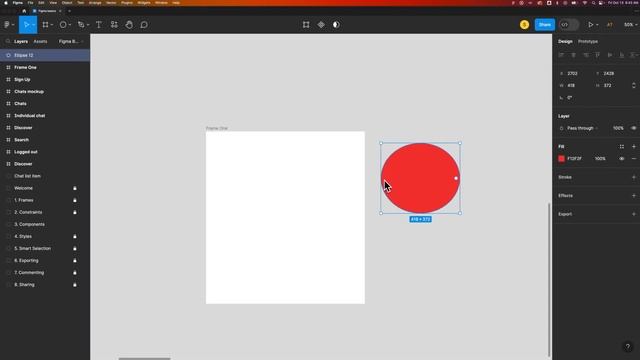Select the Hand tool
640x360 pixels.
[129, 25]
